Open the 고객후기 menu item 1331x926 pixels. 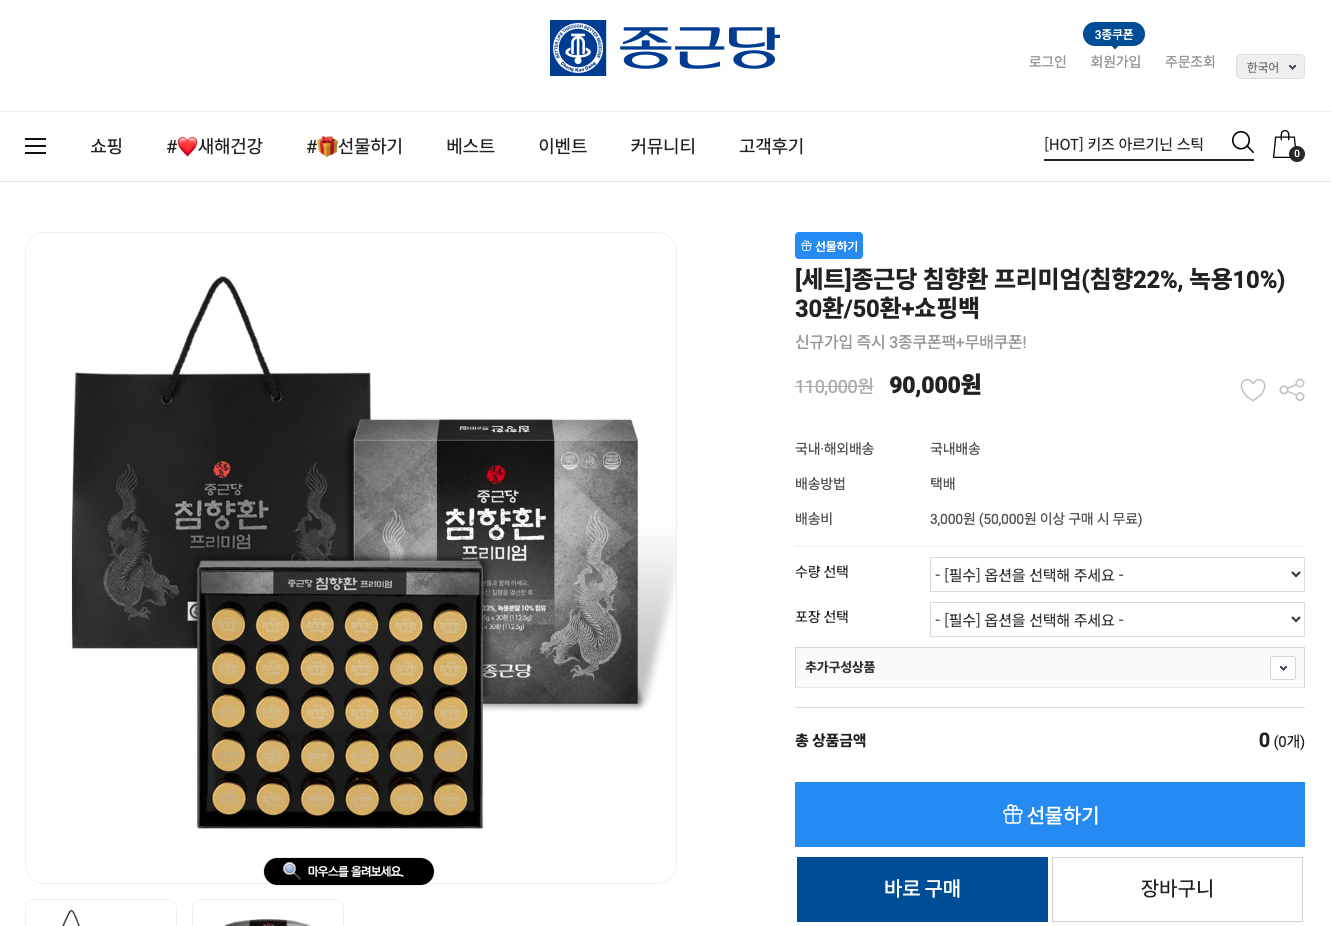click(x=771, y=146)
